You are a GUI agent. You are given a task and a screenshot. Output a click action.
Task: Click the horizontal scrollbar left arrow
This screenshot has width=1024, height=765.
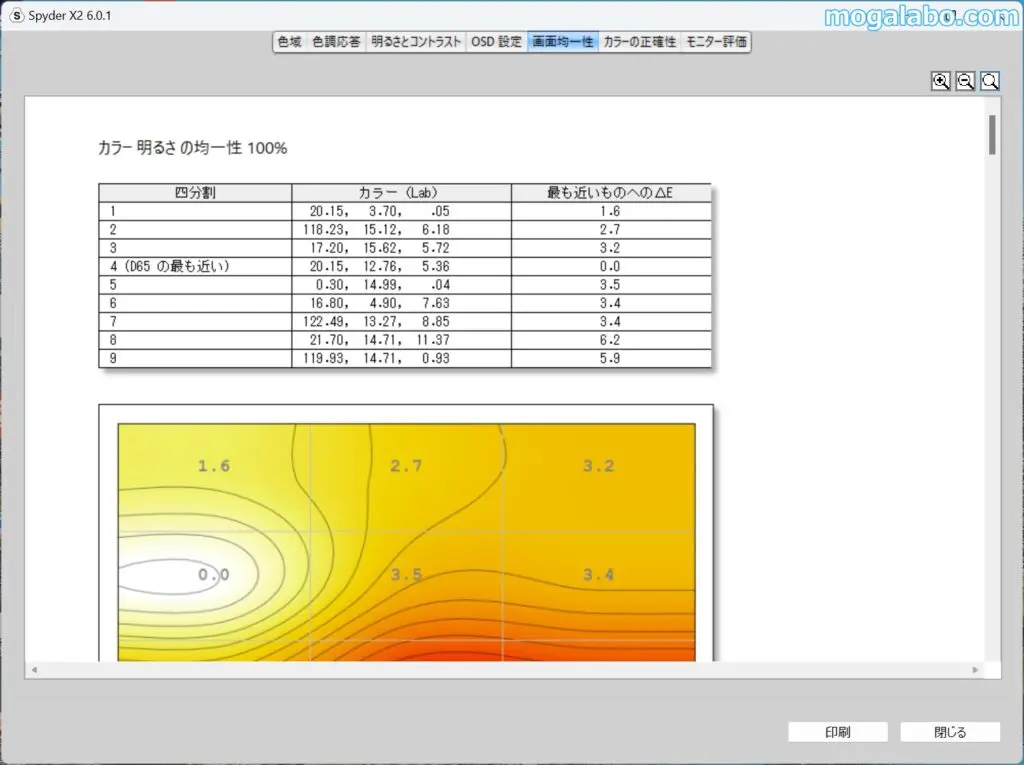click(34, 669)
